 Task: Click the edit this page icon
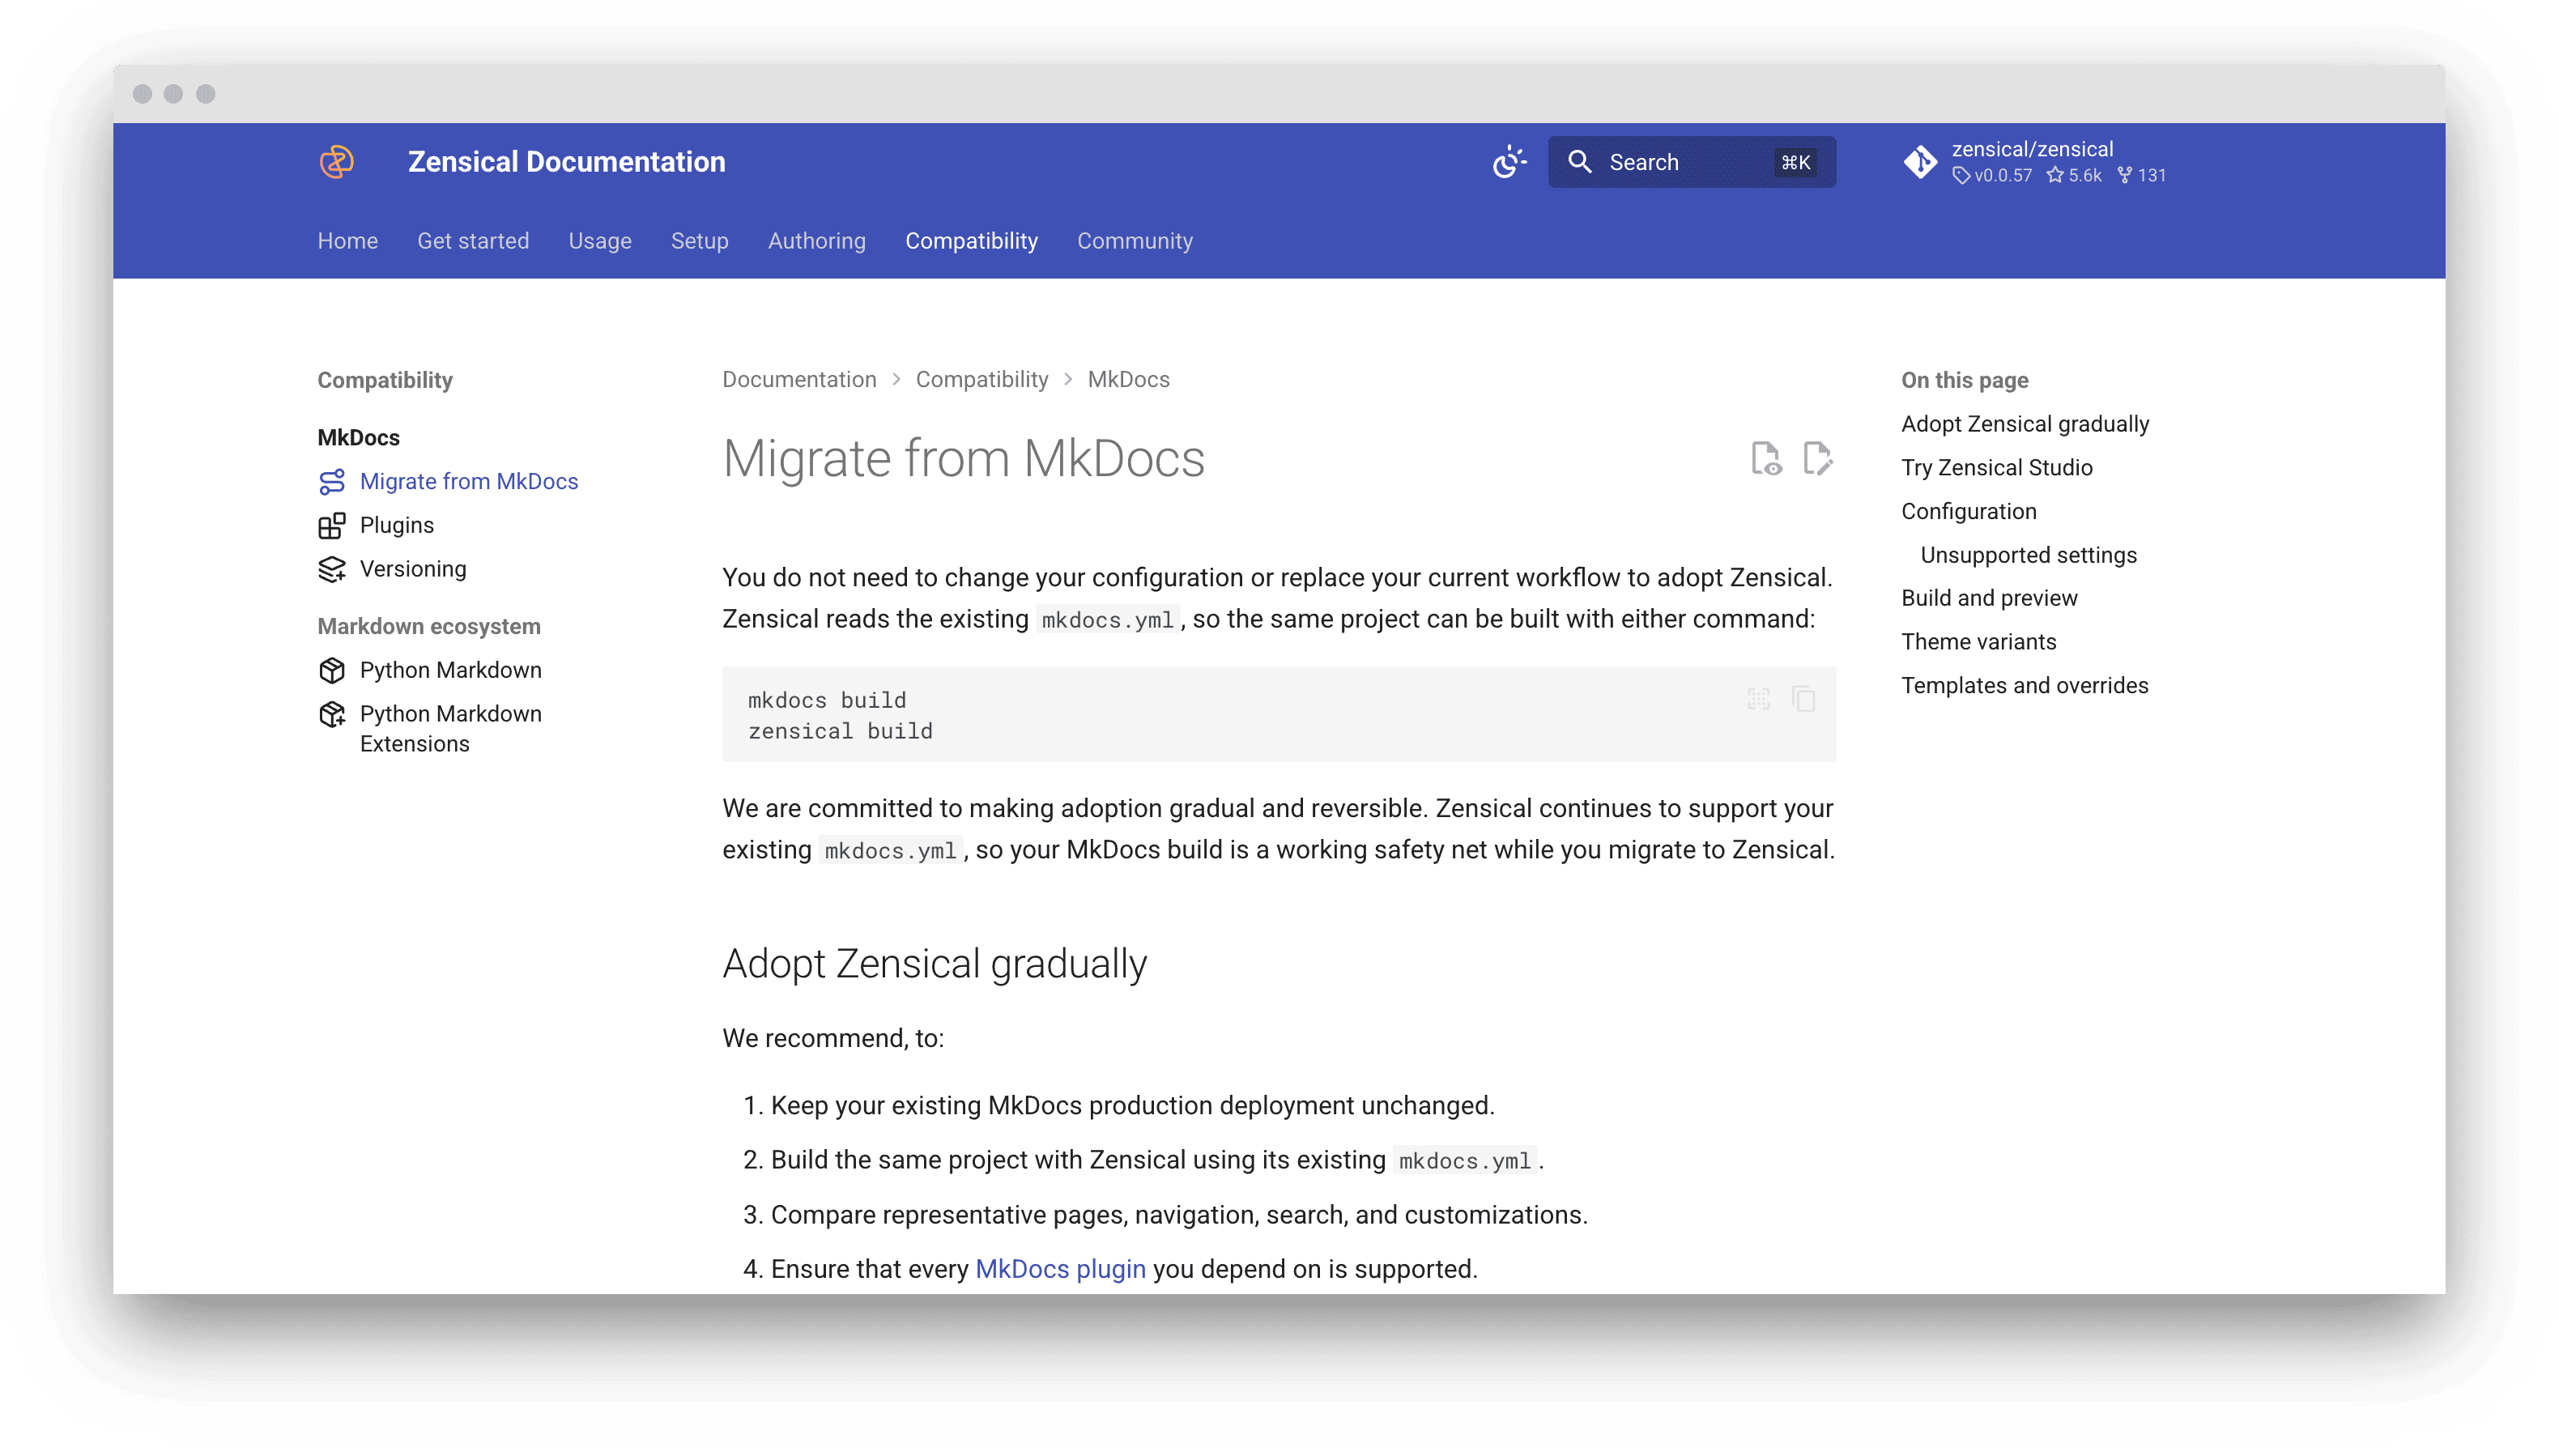[1818, 459]
